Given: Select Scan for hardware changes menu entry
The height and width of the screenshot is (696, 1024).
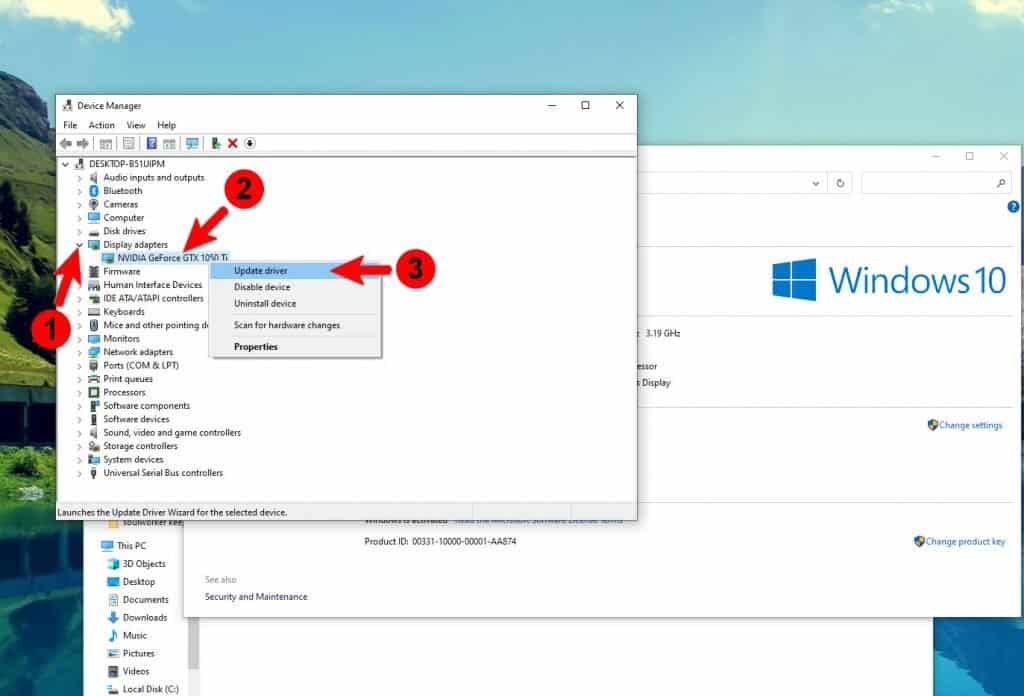Looking at the screenshot, I should coord(295,325).
